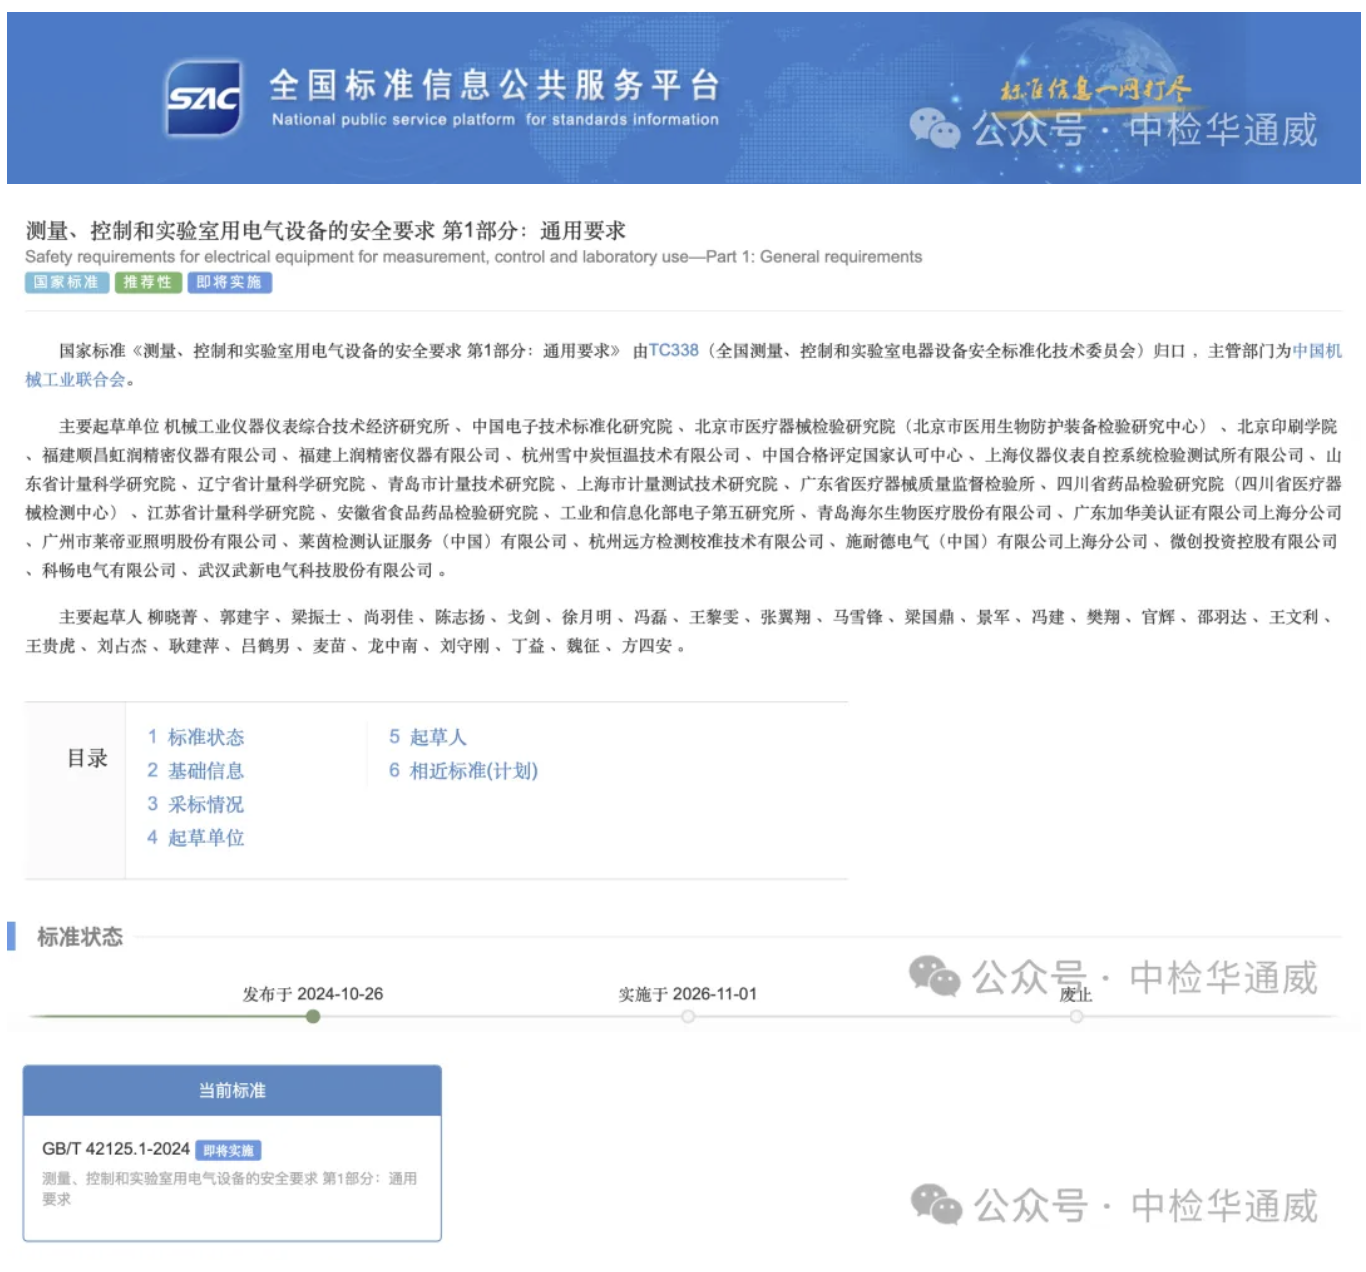Select the 当前标准 card header

pyautogui.click(x=232, y=1090)
